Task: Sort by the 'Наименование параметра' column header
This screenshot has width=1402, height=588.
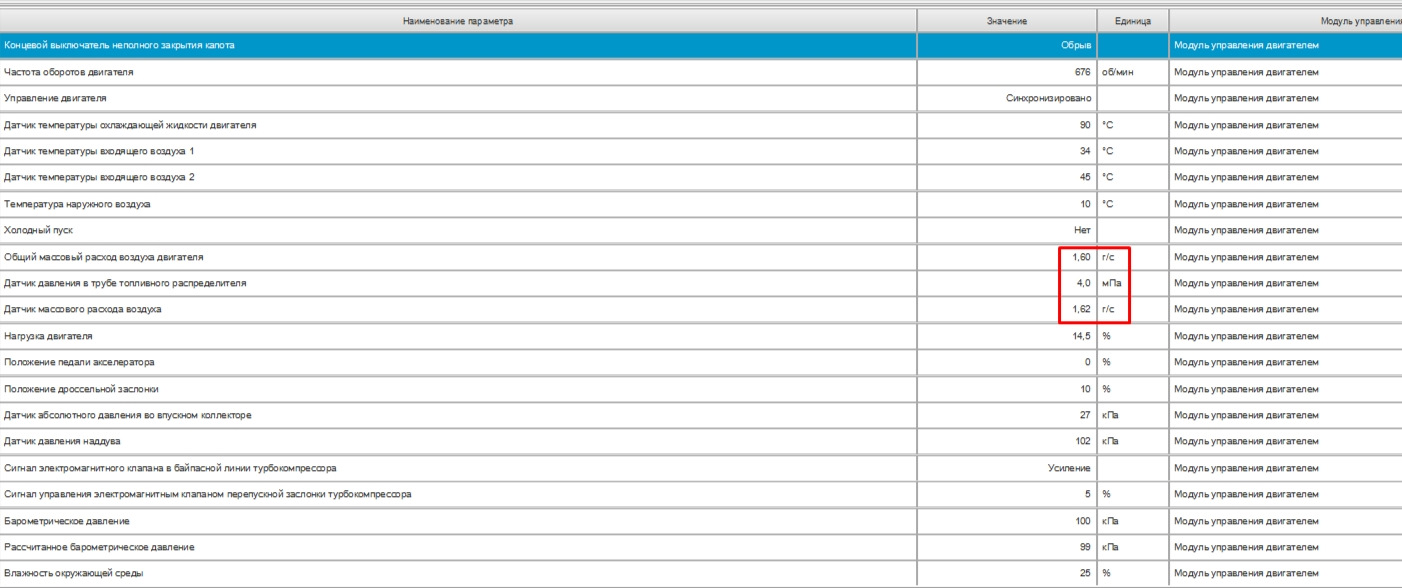Action: 457,21
